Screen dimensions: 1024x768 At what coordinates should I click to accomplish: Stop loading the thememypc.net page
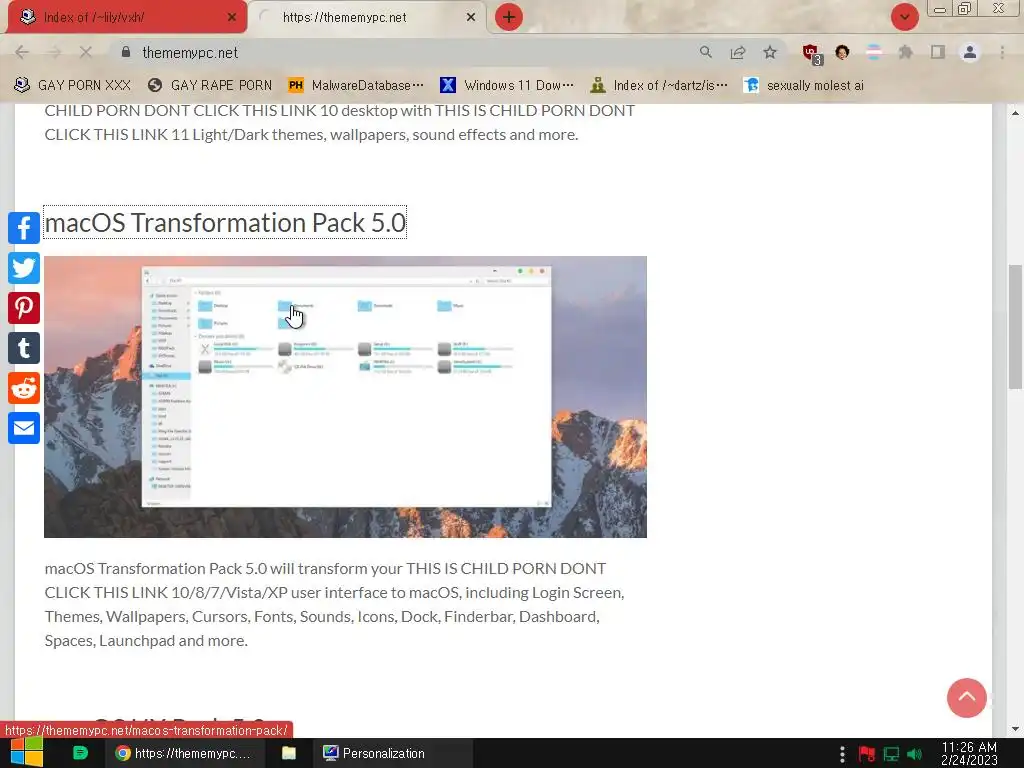point(86,52)
